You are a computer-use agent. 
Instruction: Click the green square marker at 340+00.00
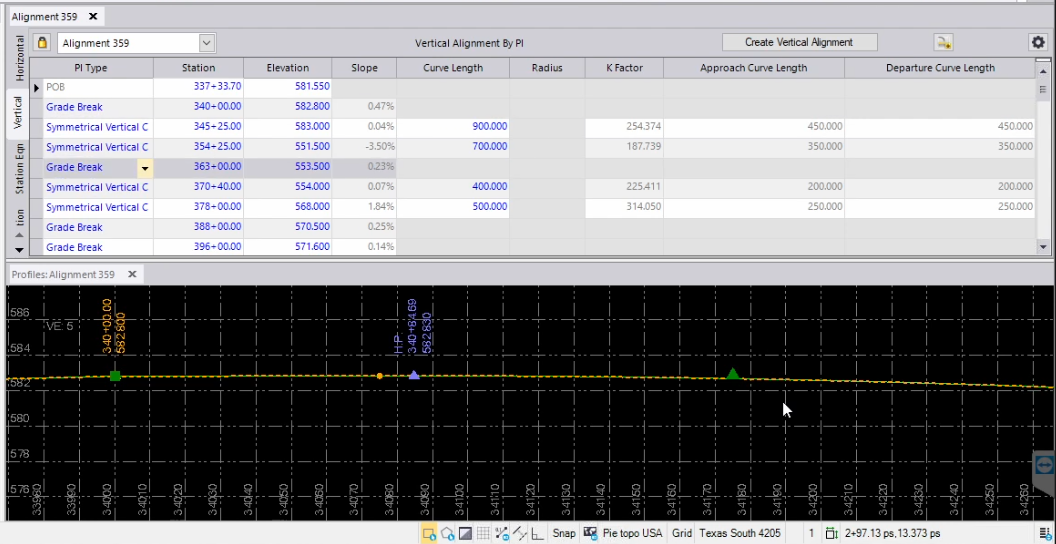tap(115, 376)
